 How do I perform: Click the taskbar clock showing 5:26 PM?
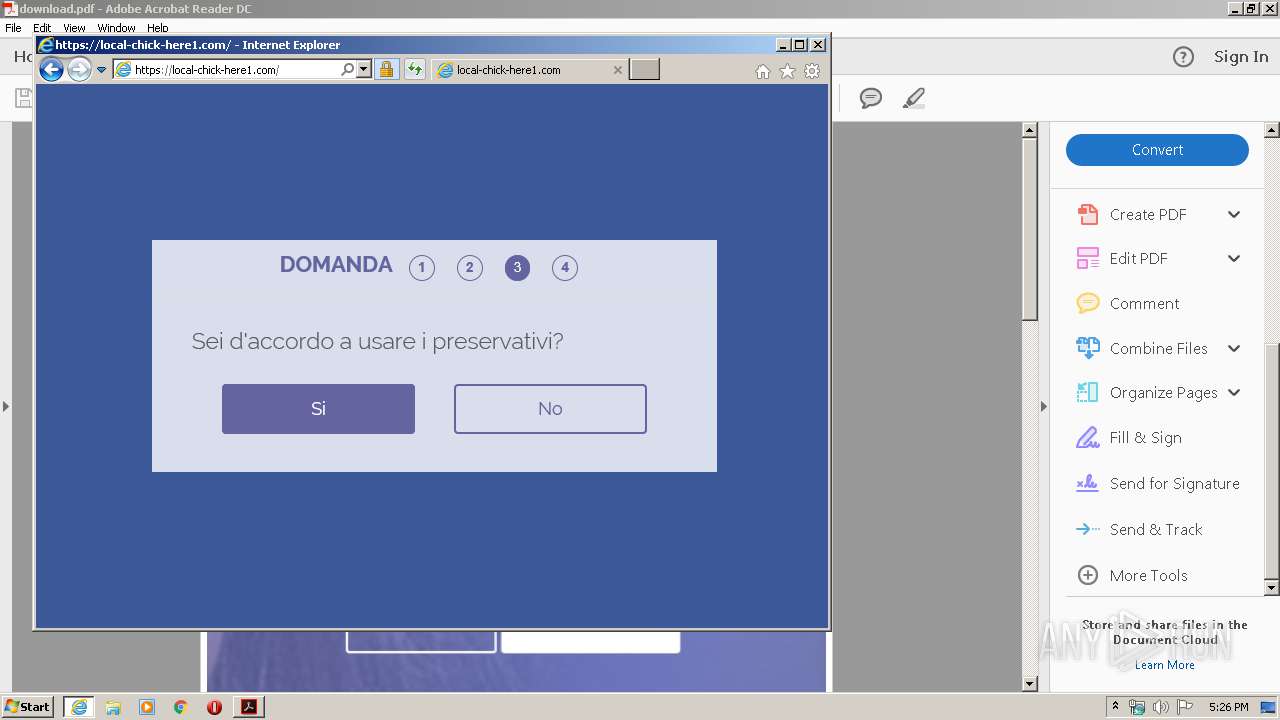[1228, 707]
